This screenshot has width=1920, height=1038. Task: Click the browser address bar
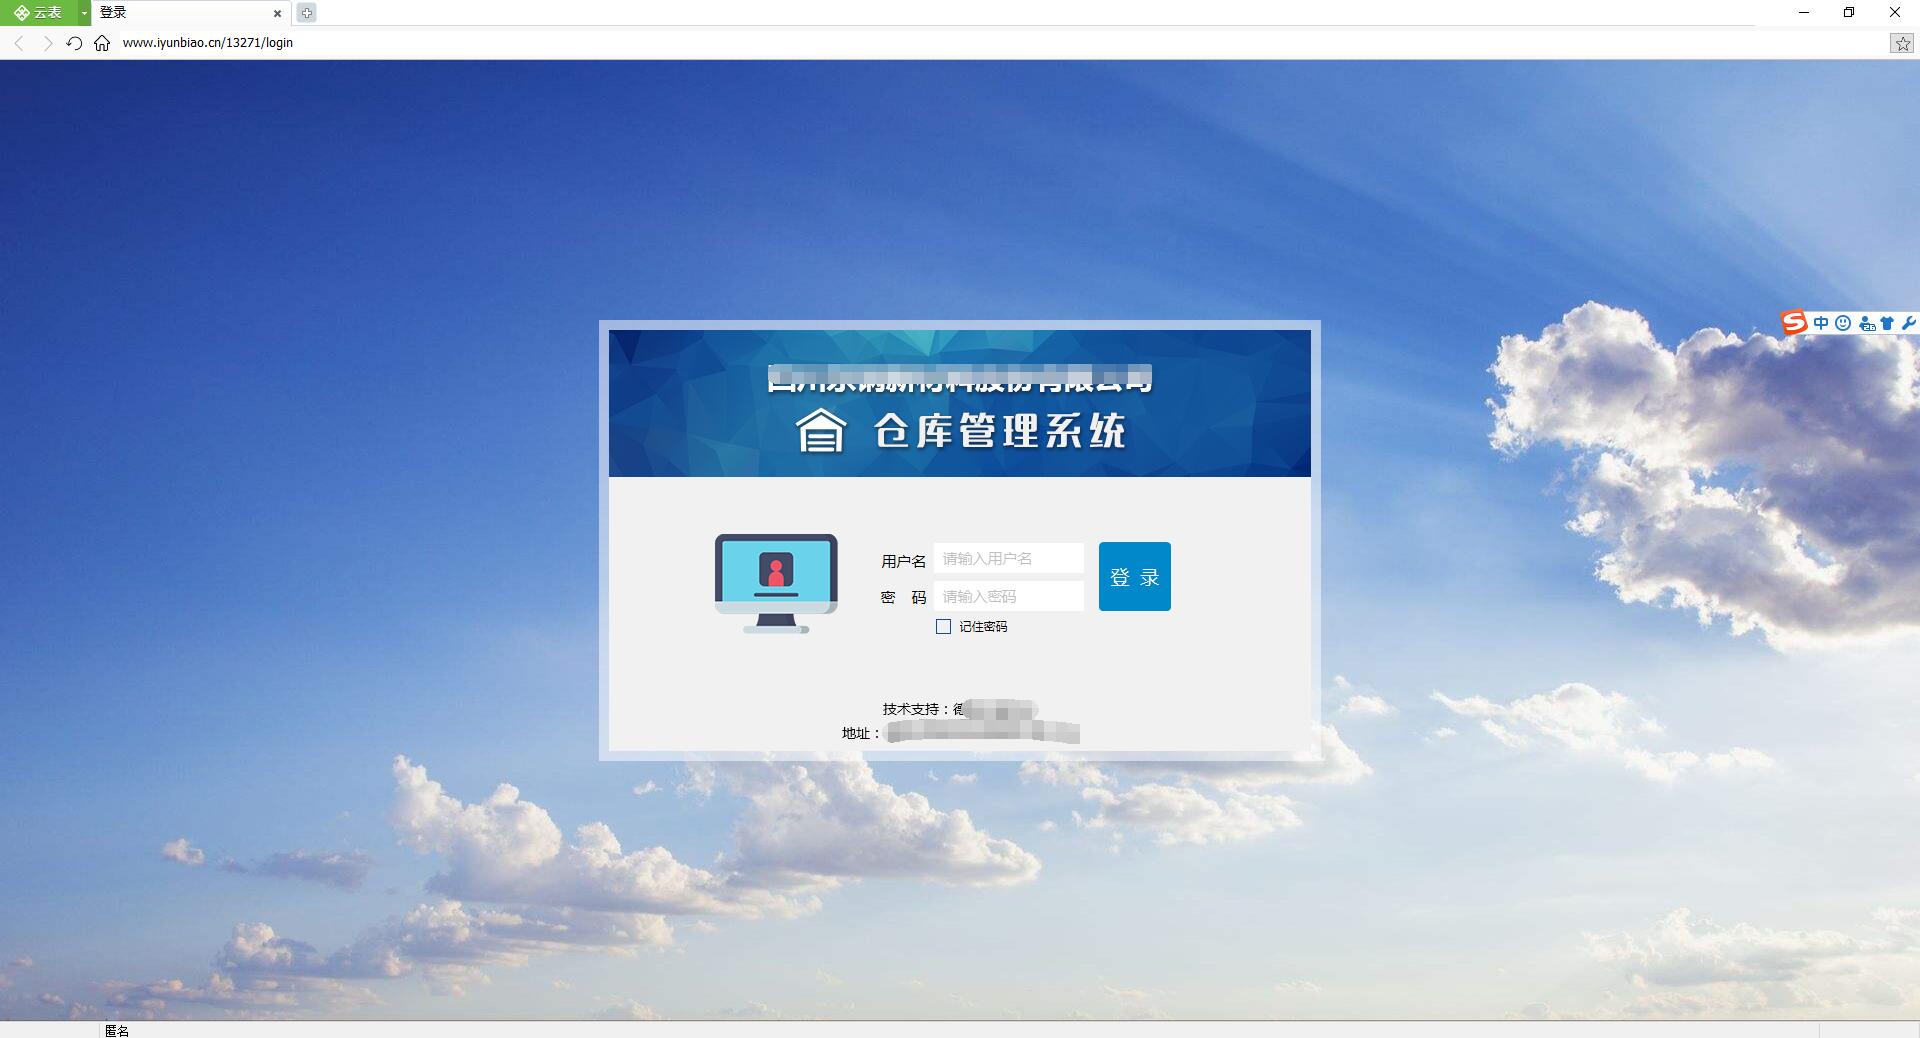coord(400,43)
